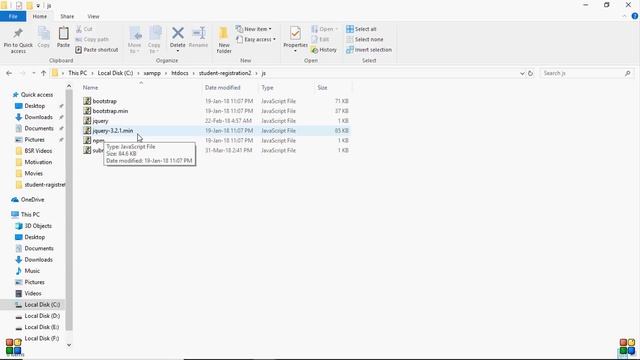Go up one folder level
This screenshot has width=640, height=360.
(44, 73)
